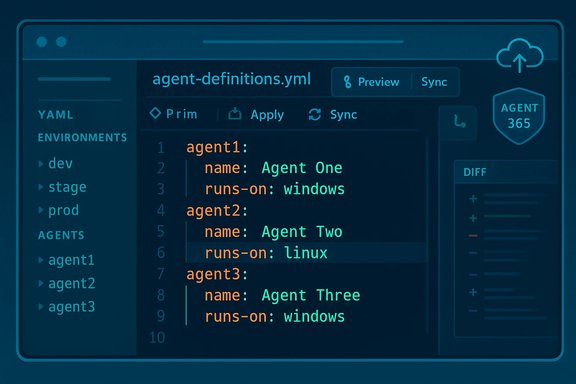Click the agent-definitions.yml file title

tap(231, 79)
